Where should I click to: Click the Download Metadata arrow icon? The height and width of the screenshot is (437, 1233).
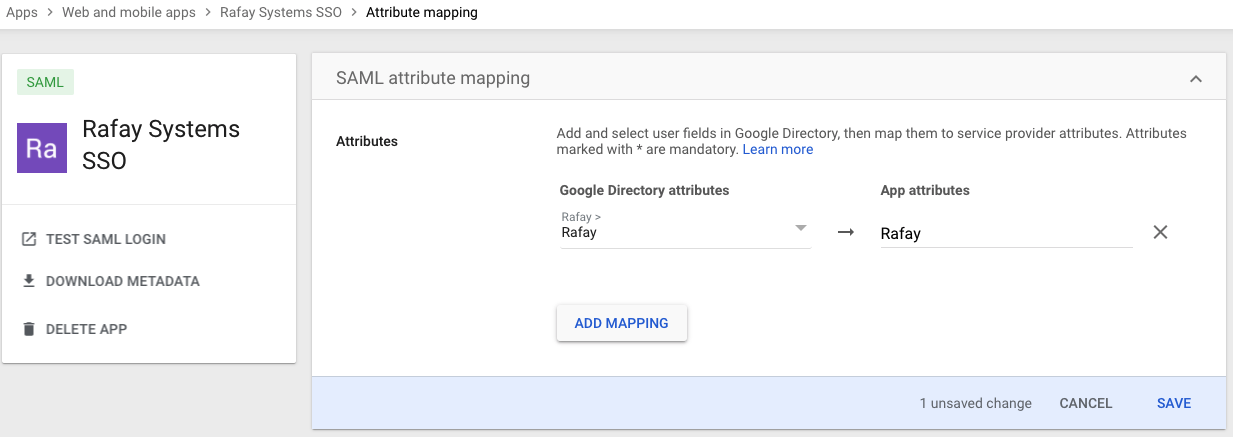[29, 281]
